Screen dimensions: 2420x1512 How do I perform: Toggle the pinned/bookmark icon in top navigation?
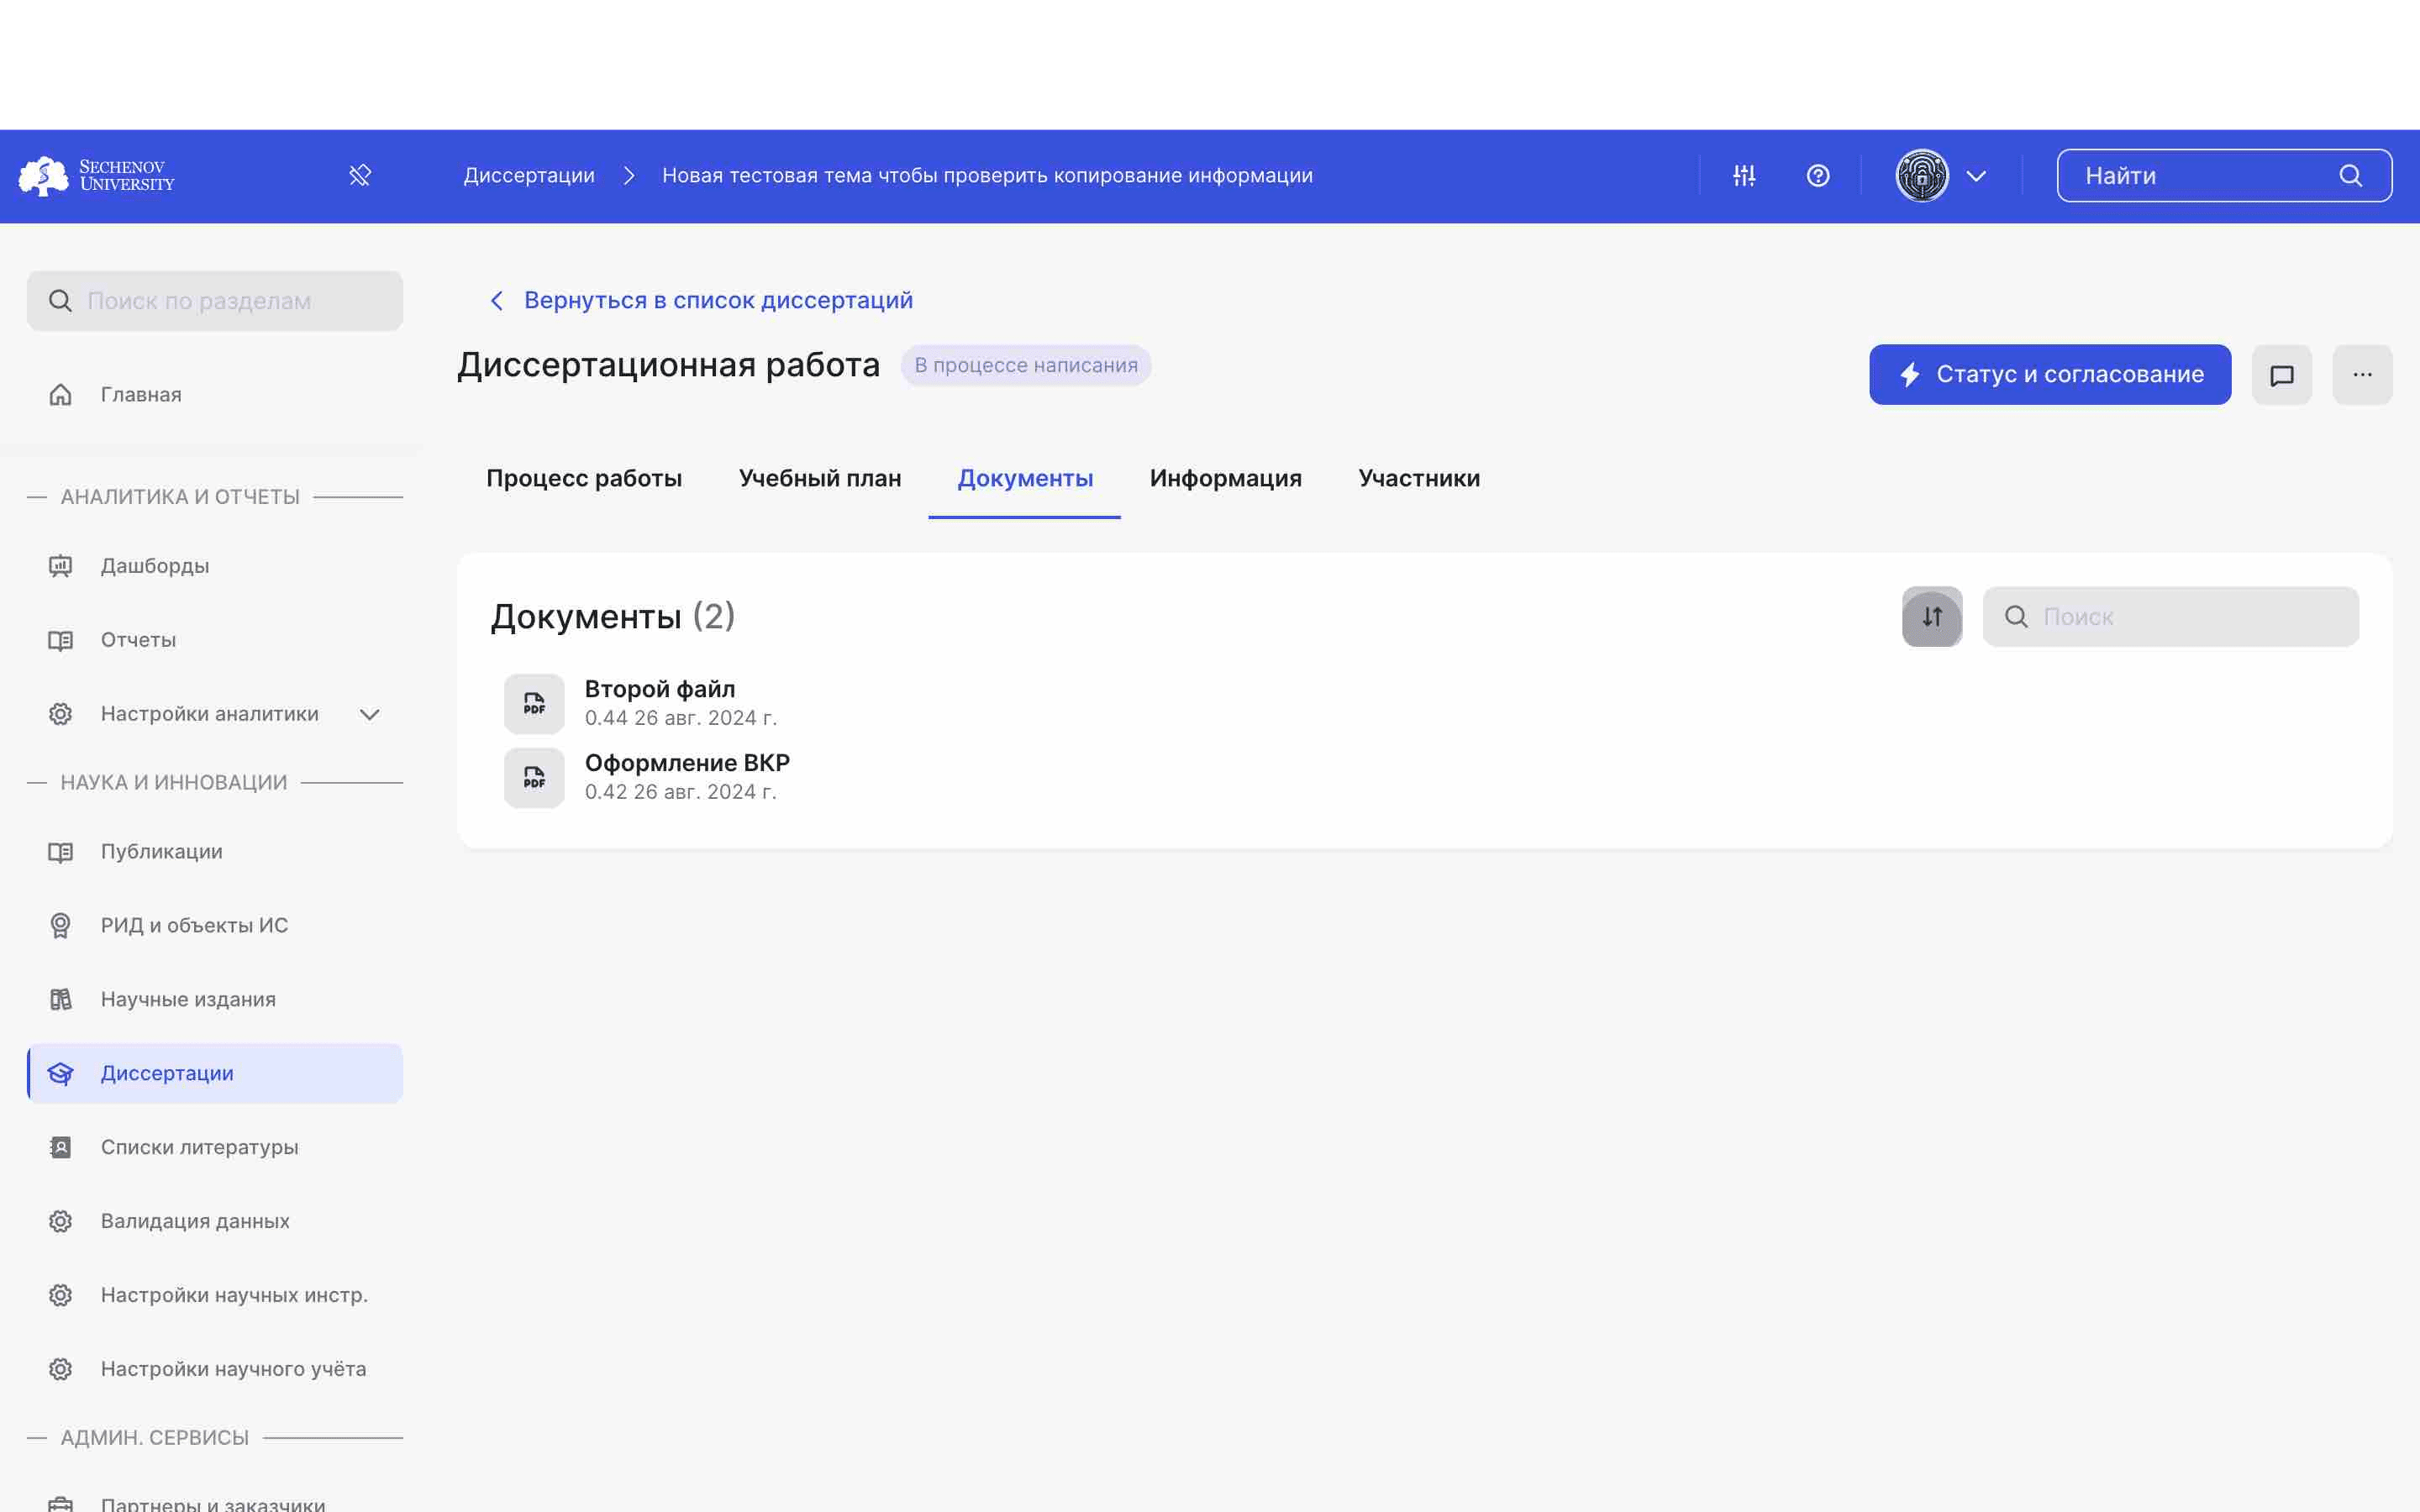point(360,174)
